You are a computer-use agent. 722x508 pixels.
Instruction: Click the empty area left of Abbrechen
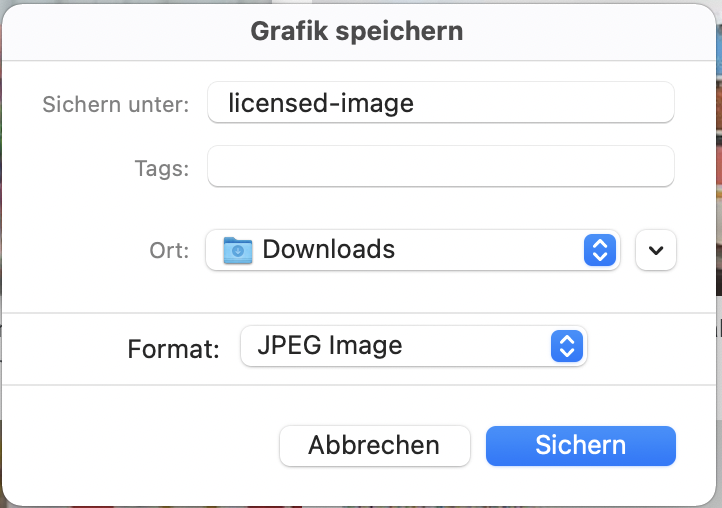coord(140,445)
